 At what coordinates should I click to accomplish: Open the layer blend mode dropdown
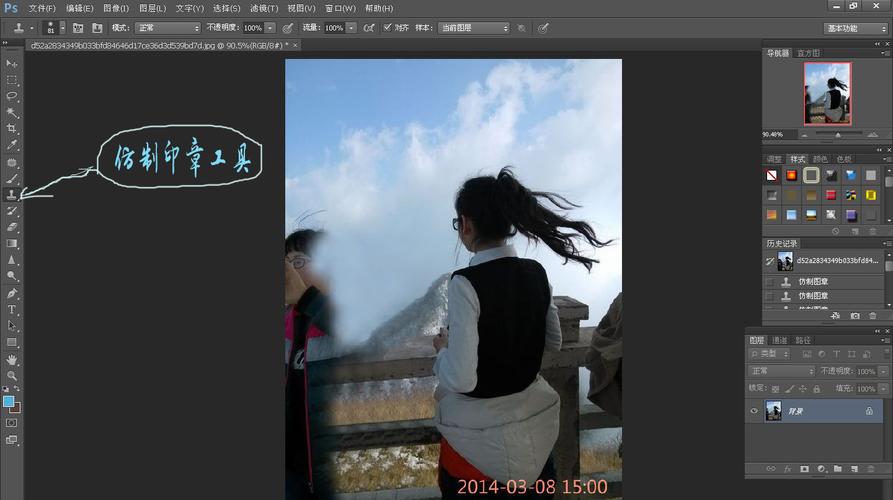point(781,371)
